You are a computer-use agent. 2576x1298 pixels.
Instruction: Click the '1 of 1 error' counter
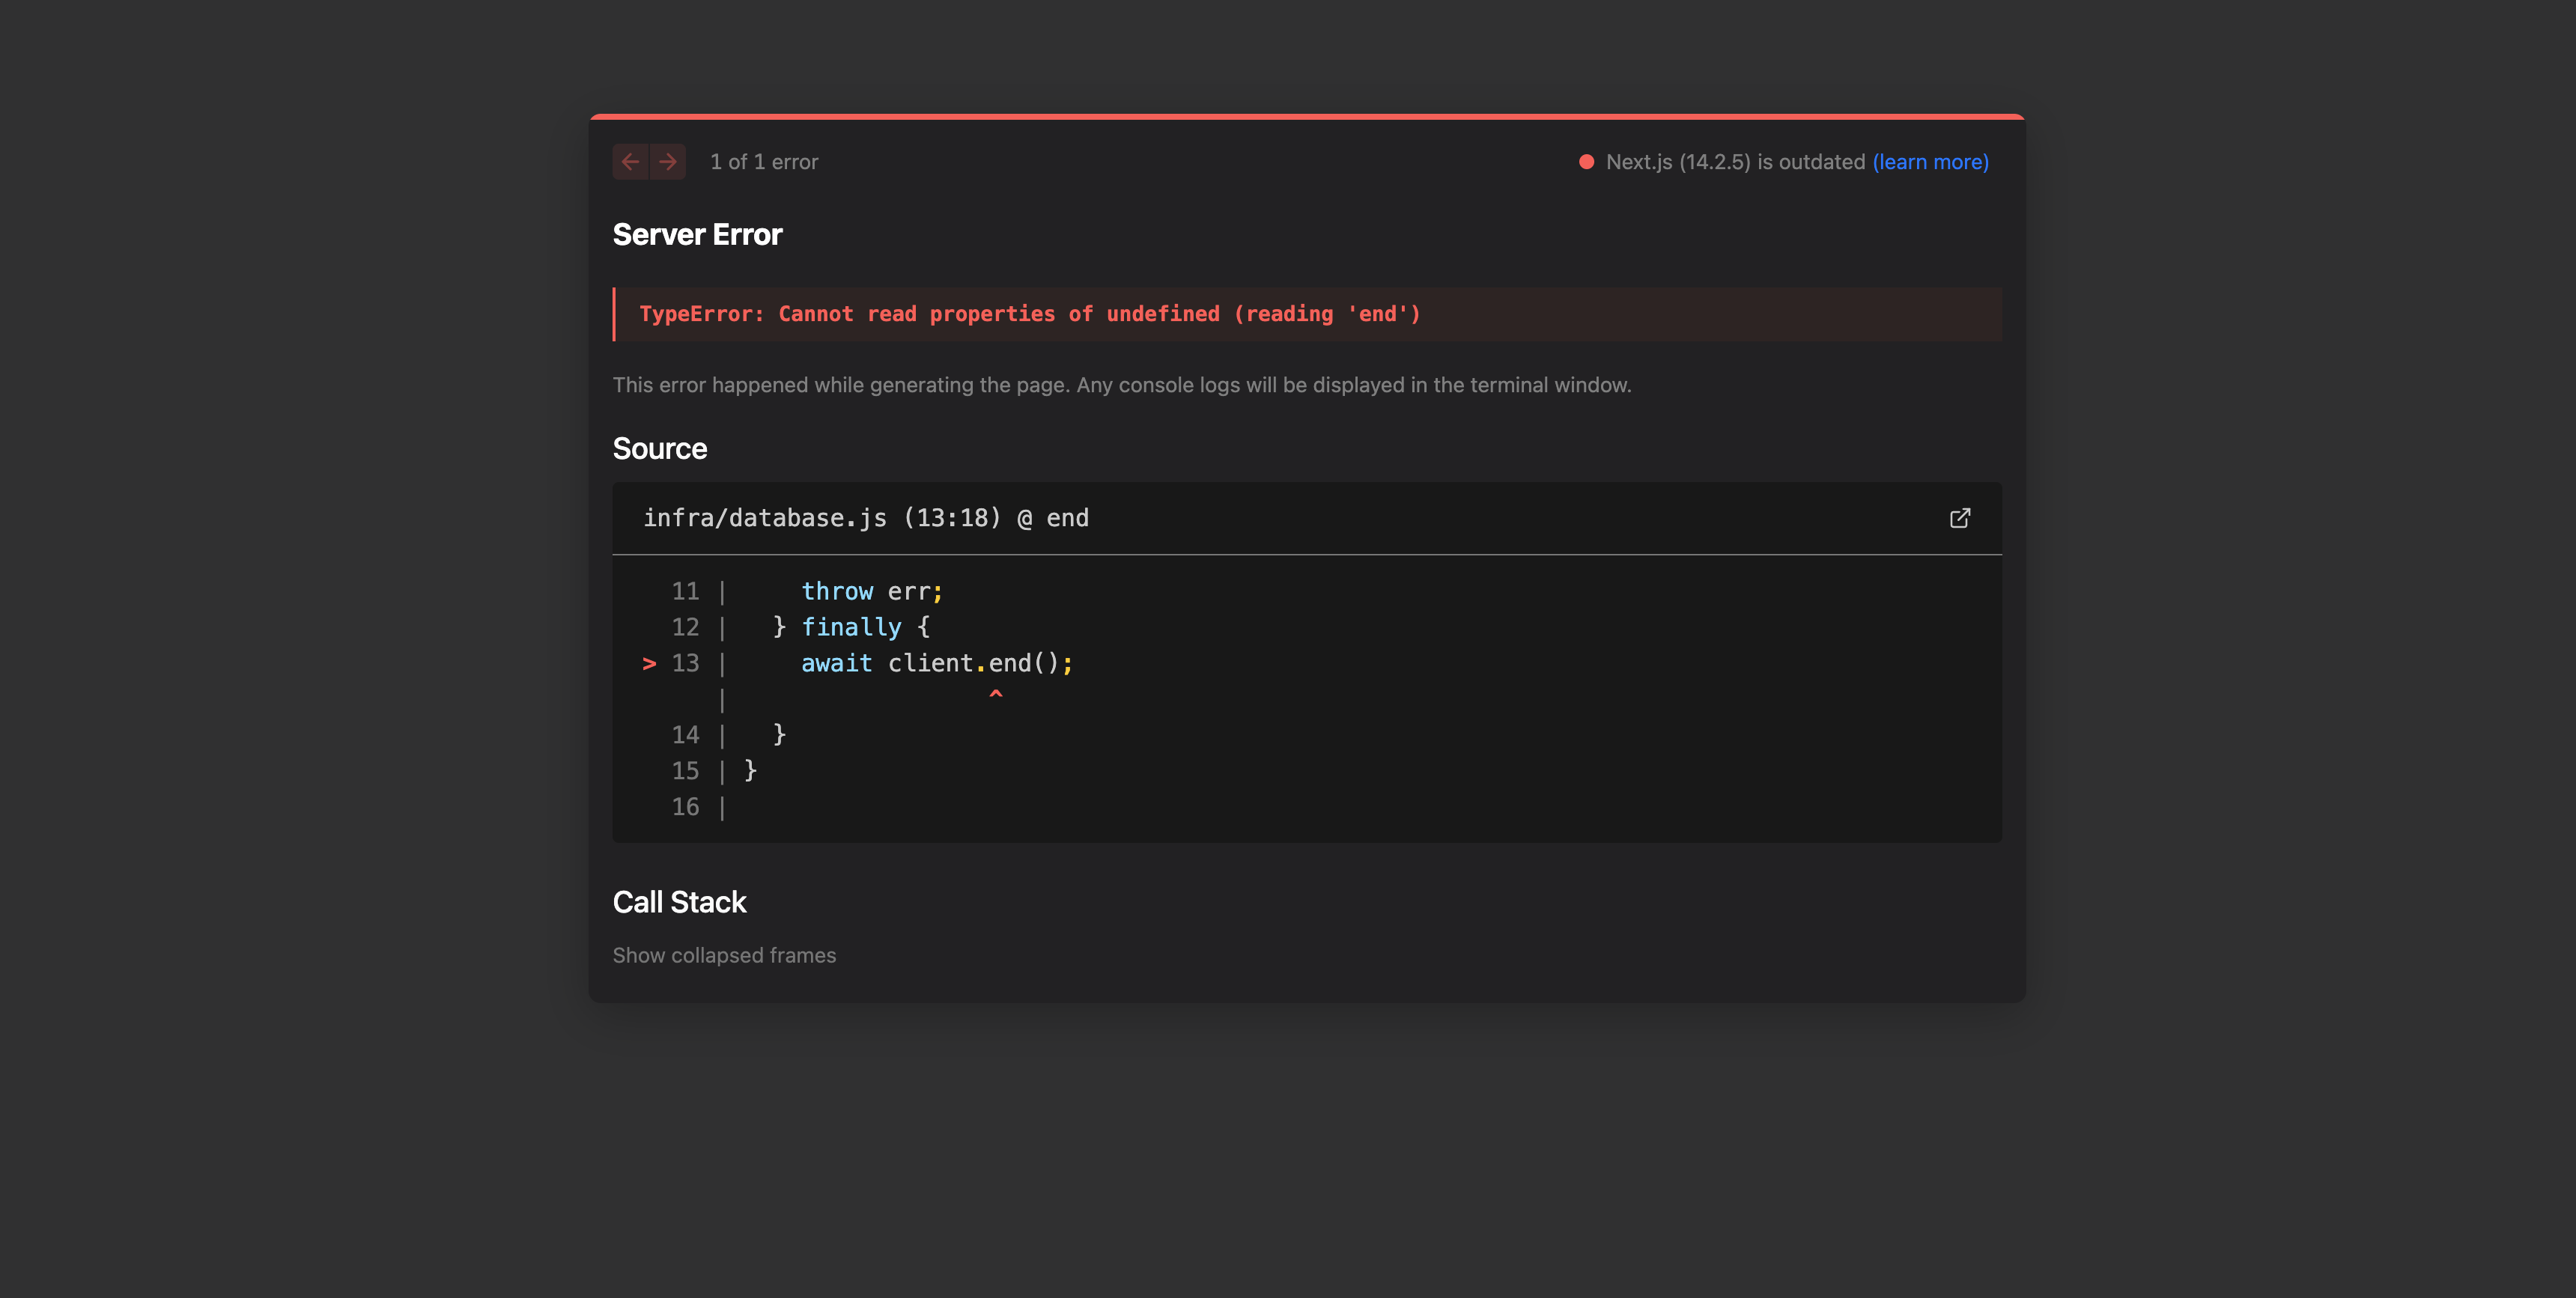[764, 162]
